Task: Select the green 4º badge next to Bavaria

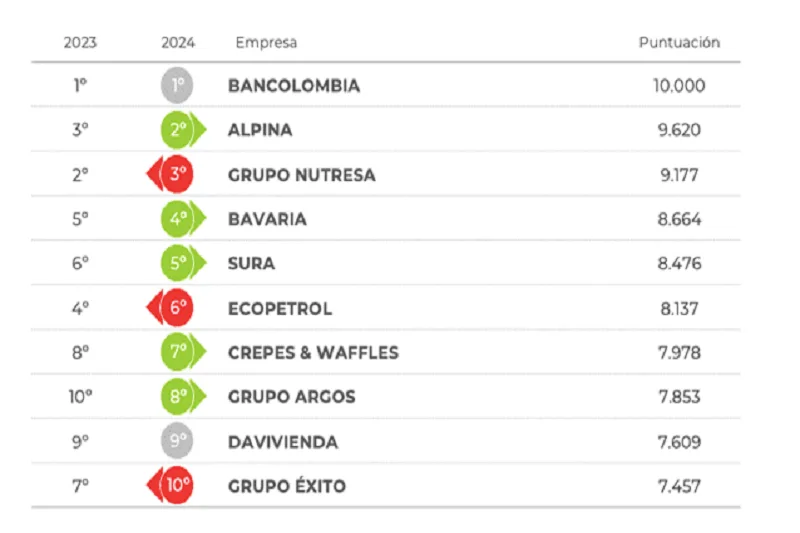Action: [x=179, y=219]
